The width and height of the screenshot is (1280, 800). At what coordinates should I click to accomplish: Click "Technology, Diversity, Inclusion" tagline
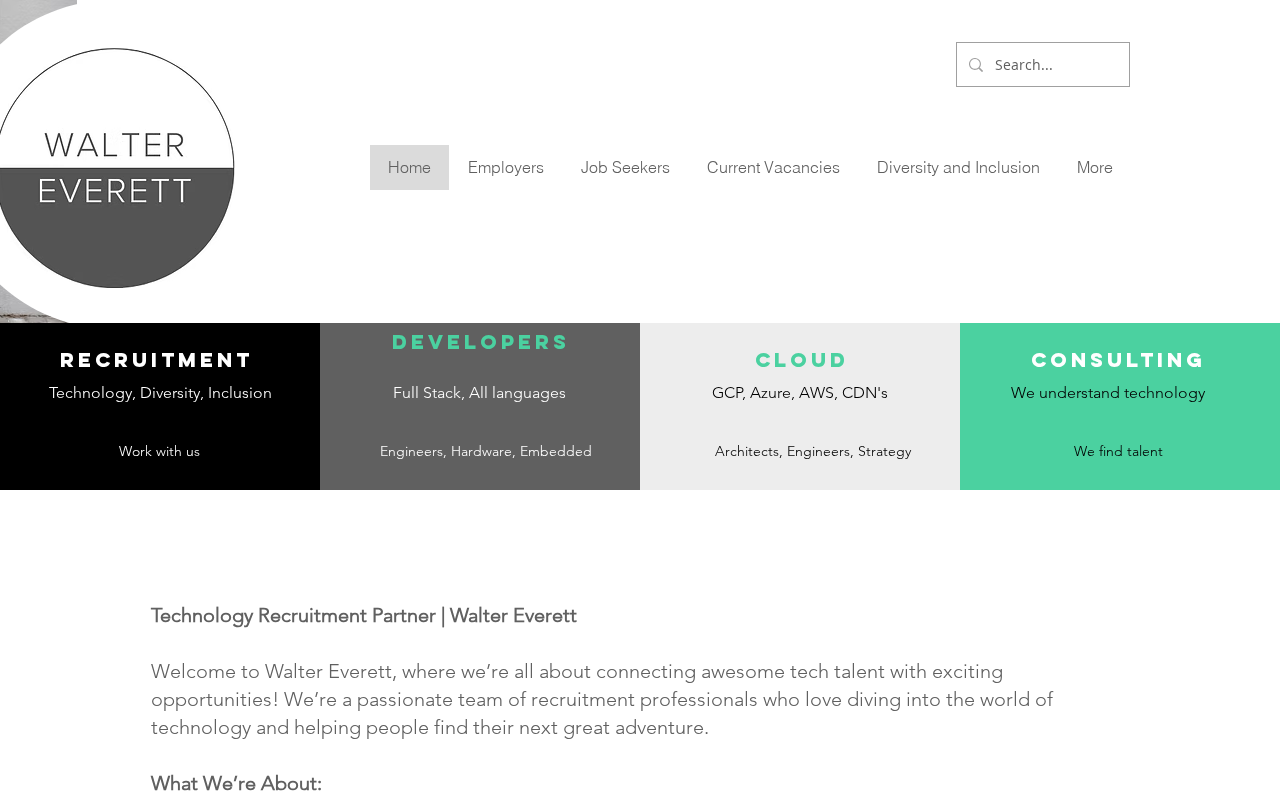point(160,393)
